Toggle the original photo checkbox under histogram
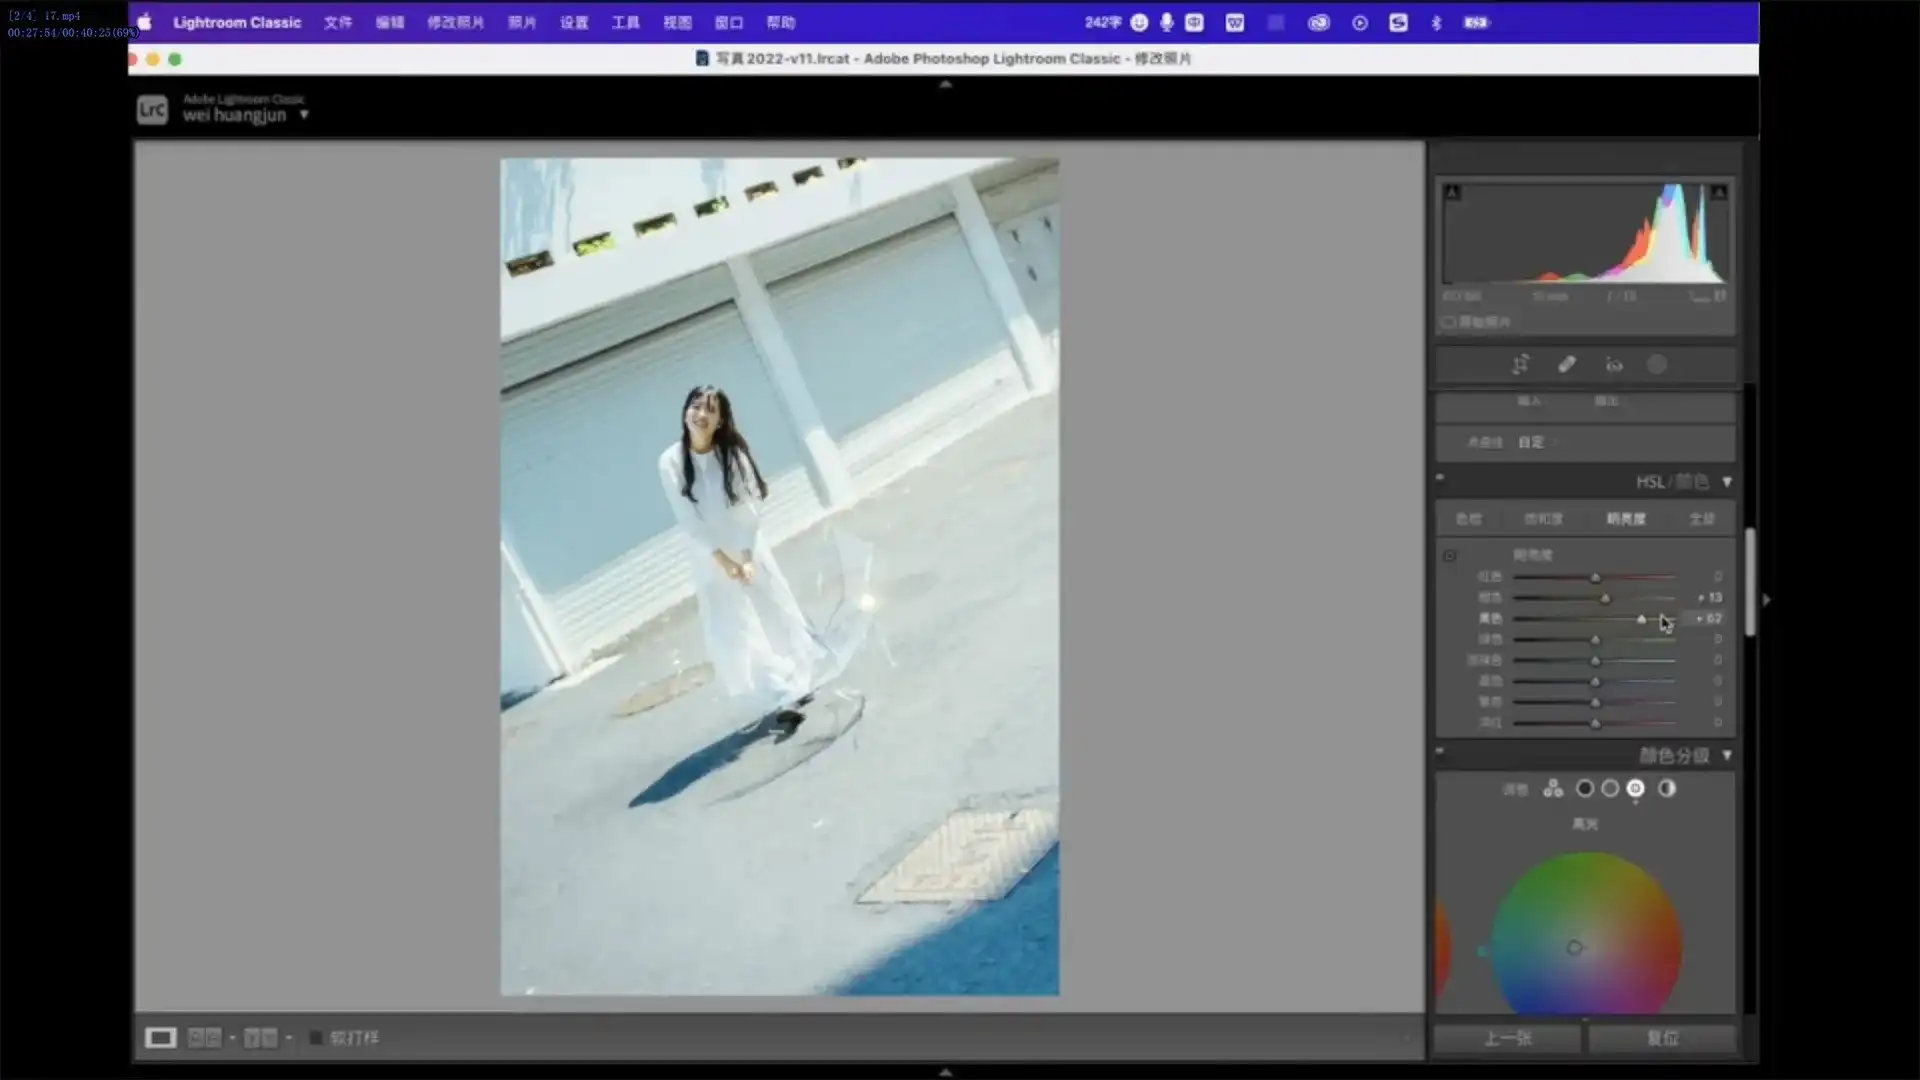Screen dimensions: 1920x1080 1449,322
